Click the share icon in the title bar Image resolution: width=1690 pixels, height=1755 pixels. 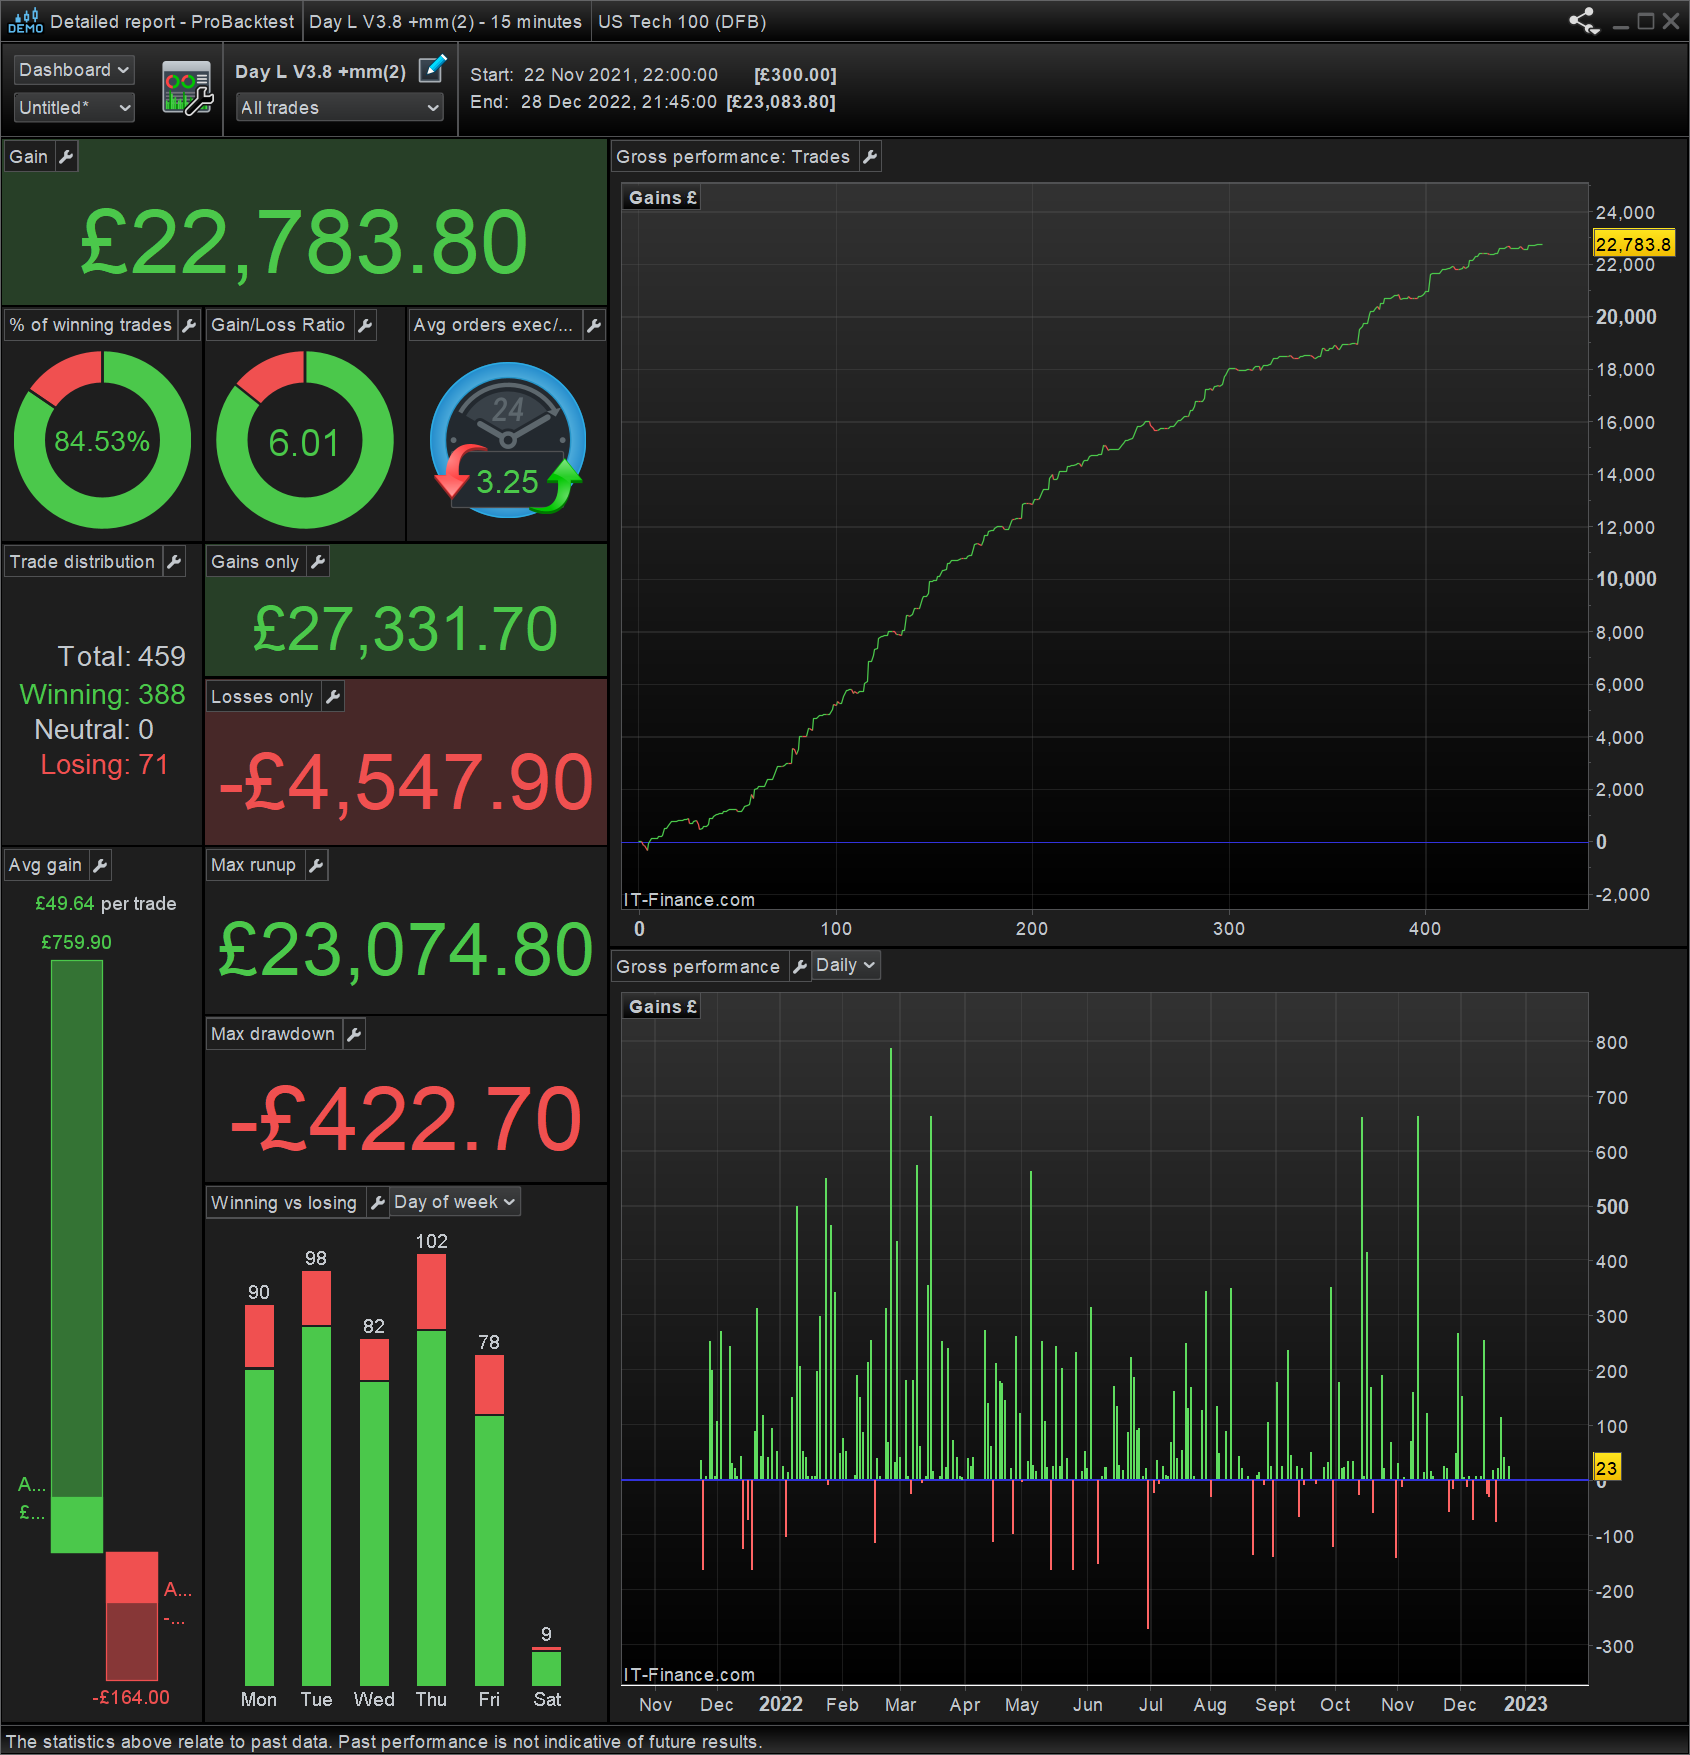(x=1584, y=21)
